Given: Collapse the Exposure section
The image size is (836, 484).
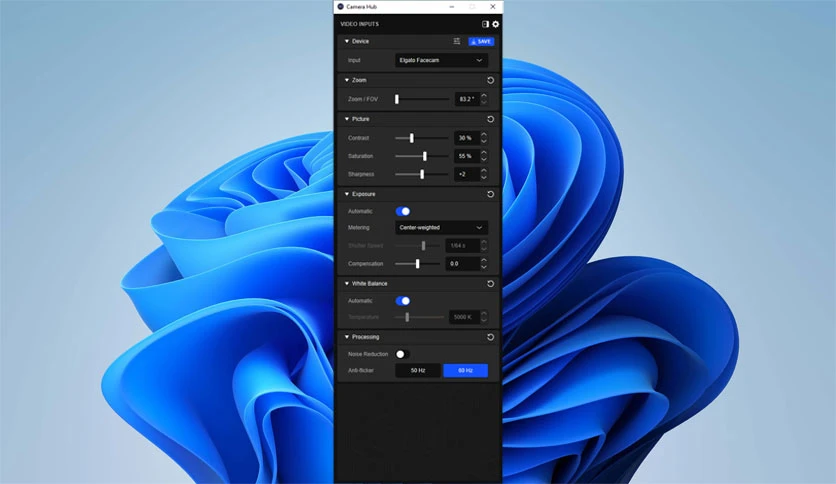Looking at the screenshot, I should coord(347,194).
